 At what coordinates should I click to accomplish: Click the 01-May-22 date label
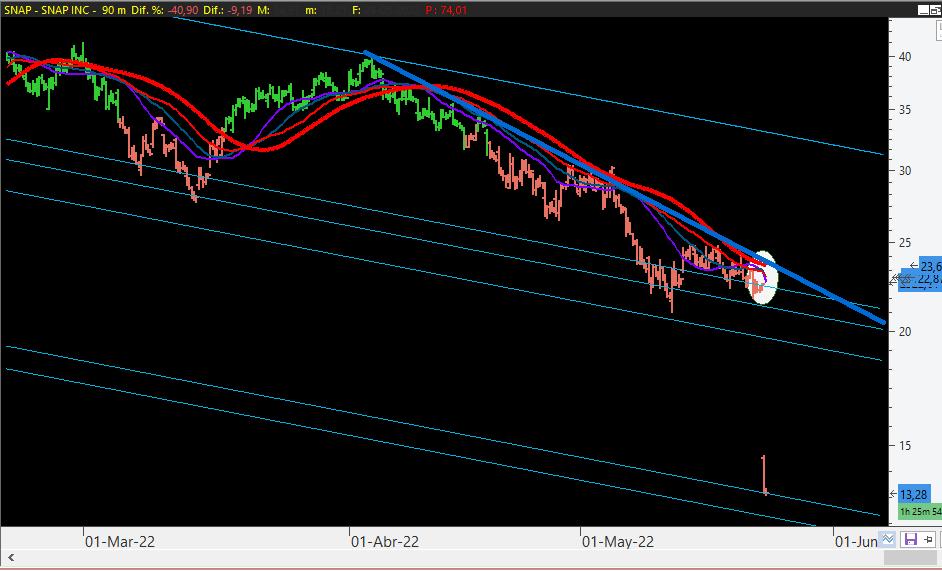[618, 542]
